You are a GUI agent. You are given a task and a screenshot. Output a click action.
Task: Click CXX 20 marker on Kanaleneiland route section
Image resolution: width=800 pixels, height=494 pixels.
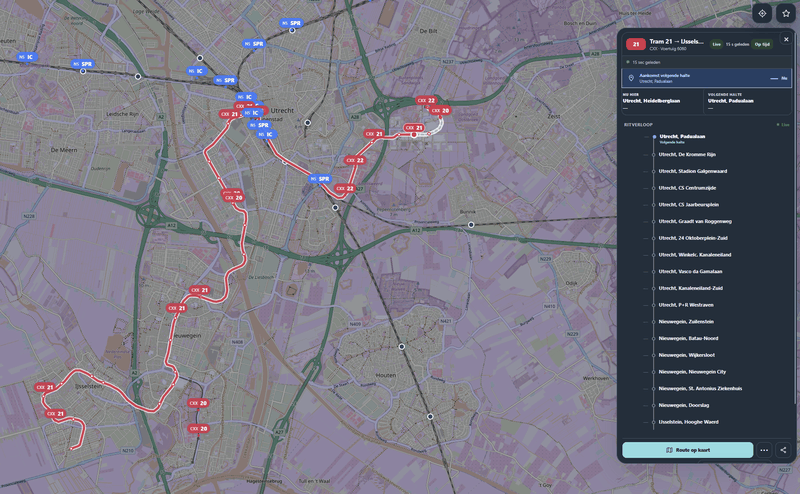[234, 197]
